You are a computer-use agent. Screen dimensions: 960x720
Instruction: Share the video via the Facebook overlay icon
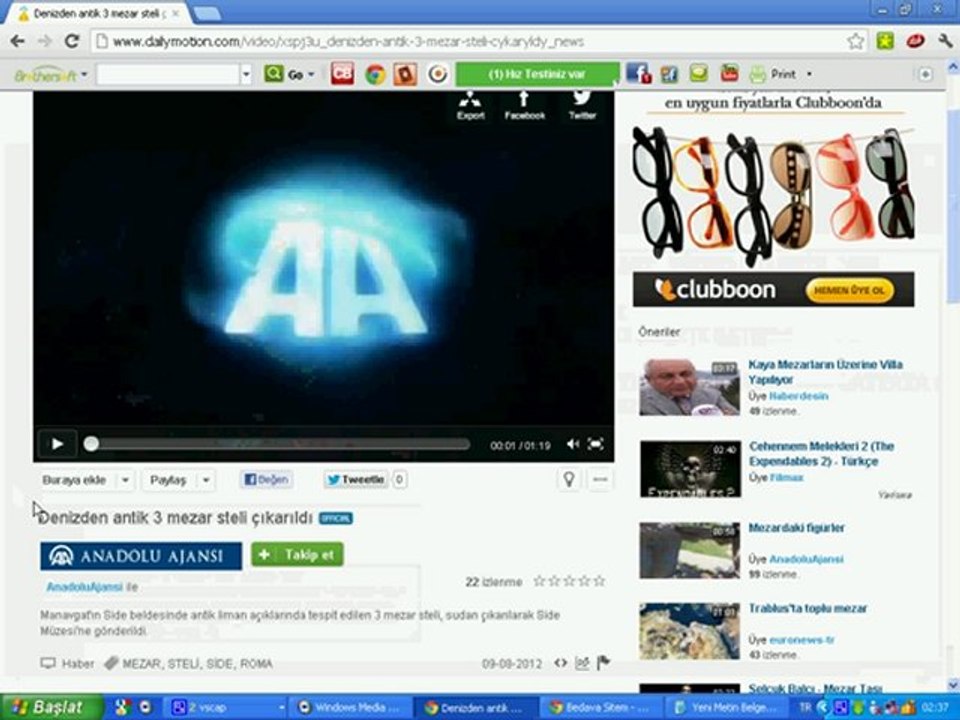pyautogui.click(x=524, y=106)
